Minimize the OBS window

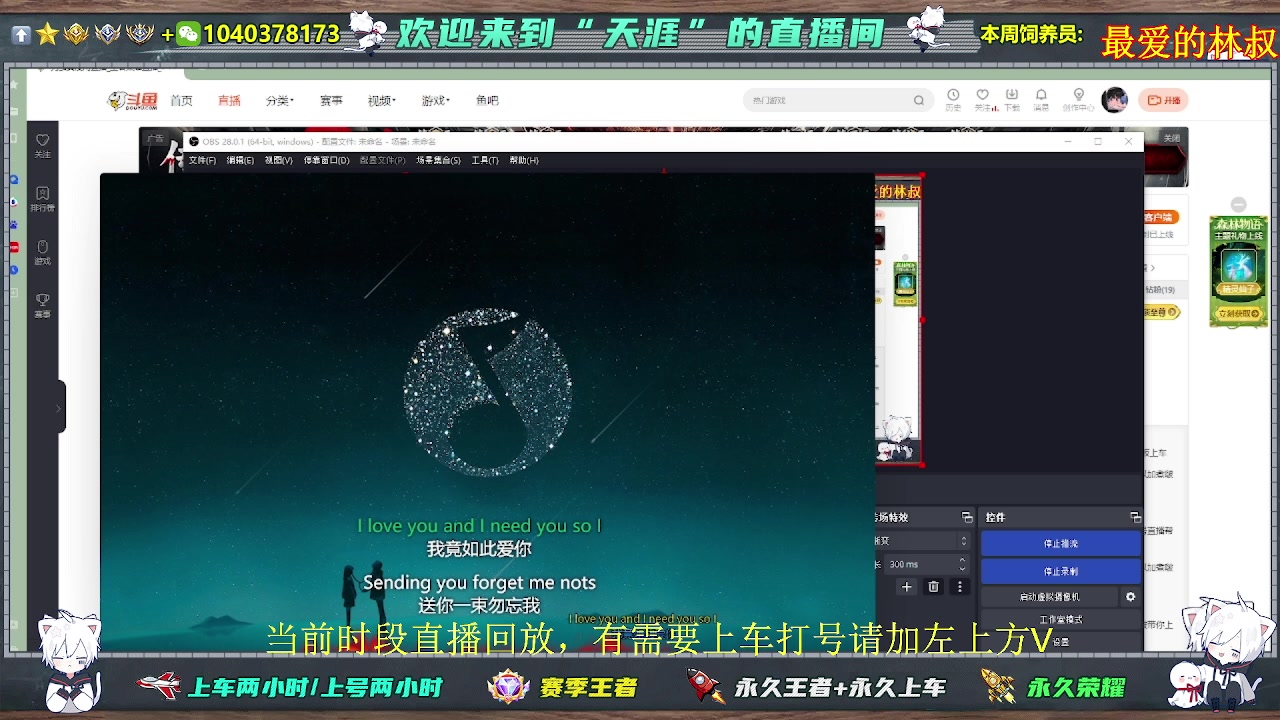pyautogui.click(x=1068, y=142)
